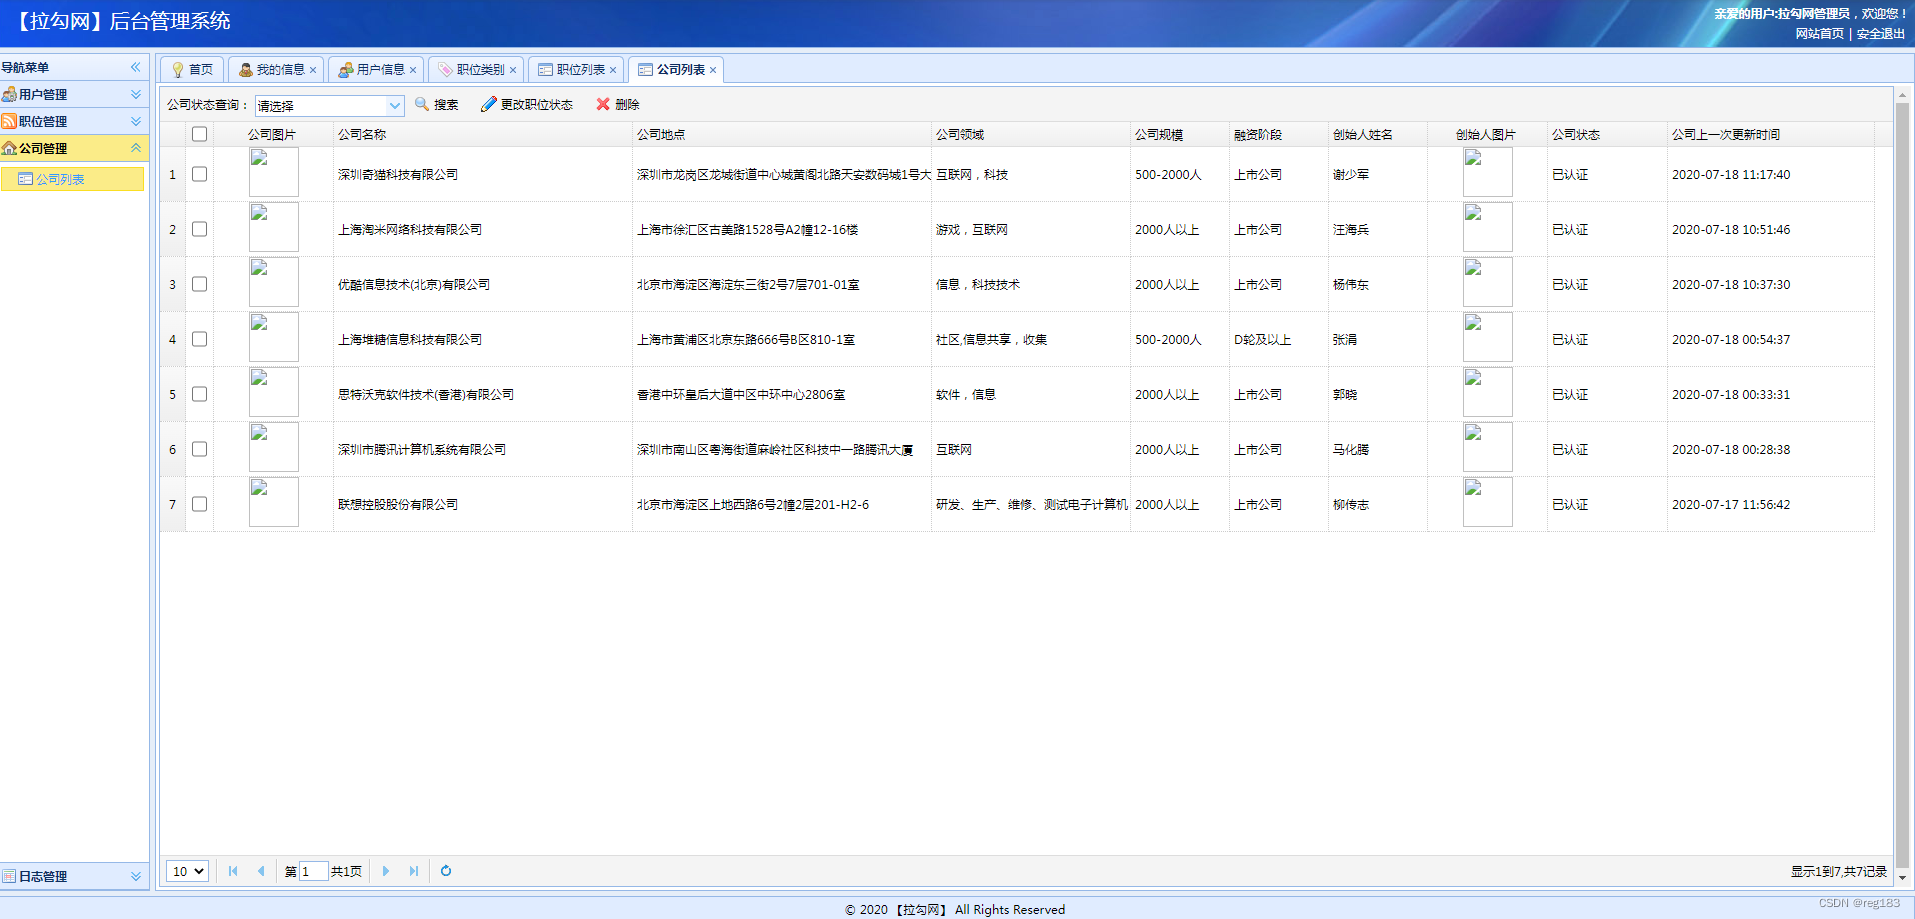Click company image of 上海淘米网络科技有限公司
The height and width of the screenshot is (919, 1915).
[x=273, y=227]
